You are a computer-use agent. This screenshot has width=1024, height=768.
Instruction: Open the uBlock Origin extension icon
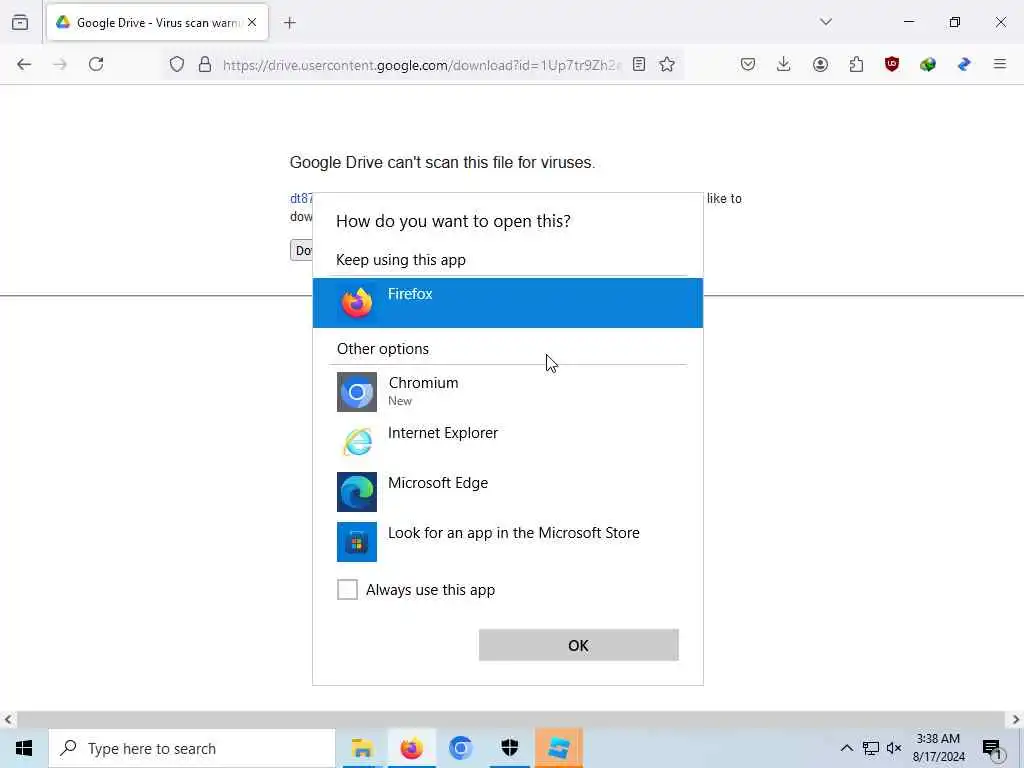click(892, 64)
